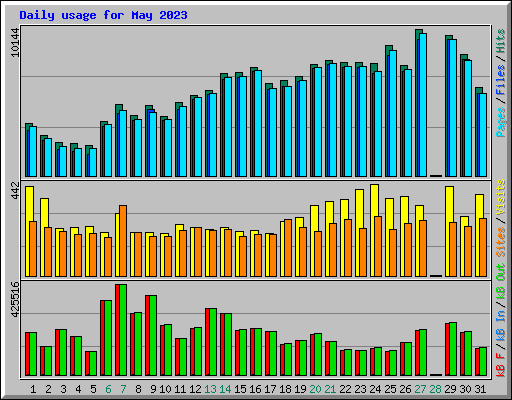Click green weekend day 27 label

[420, 389]
